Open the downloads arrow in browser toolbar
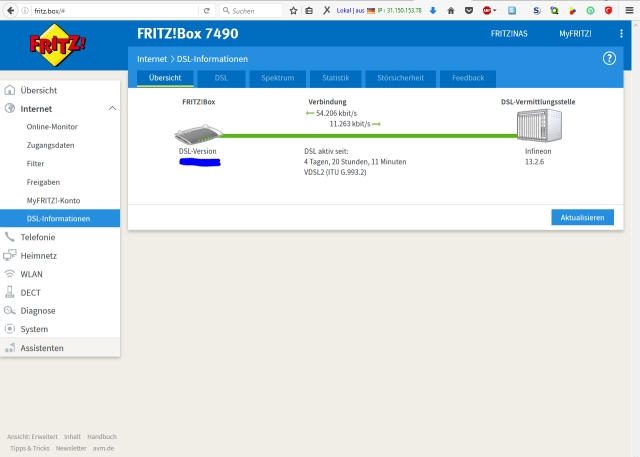Viewport: 640px width, 457px height. point(433,11)
